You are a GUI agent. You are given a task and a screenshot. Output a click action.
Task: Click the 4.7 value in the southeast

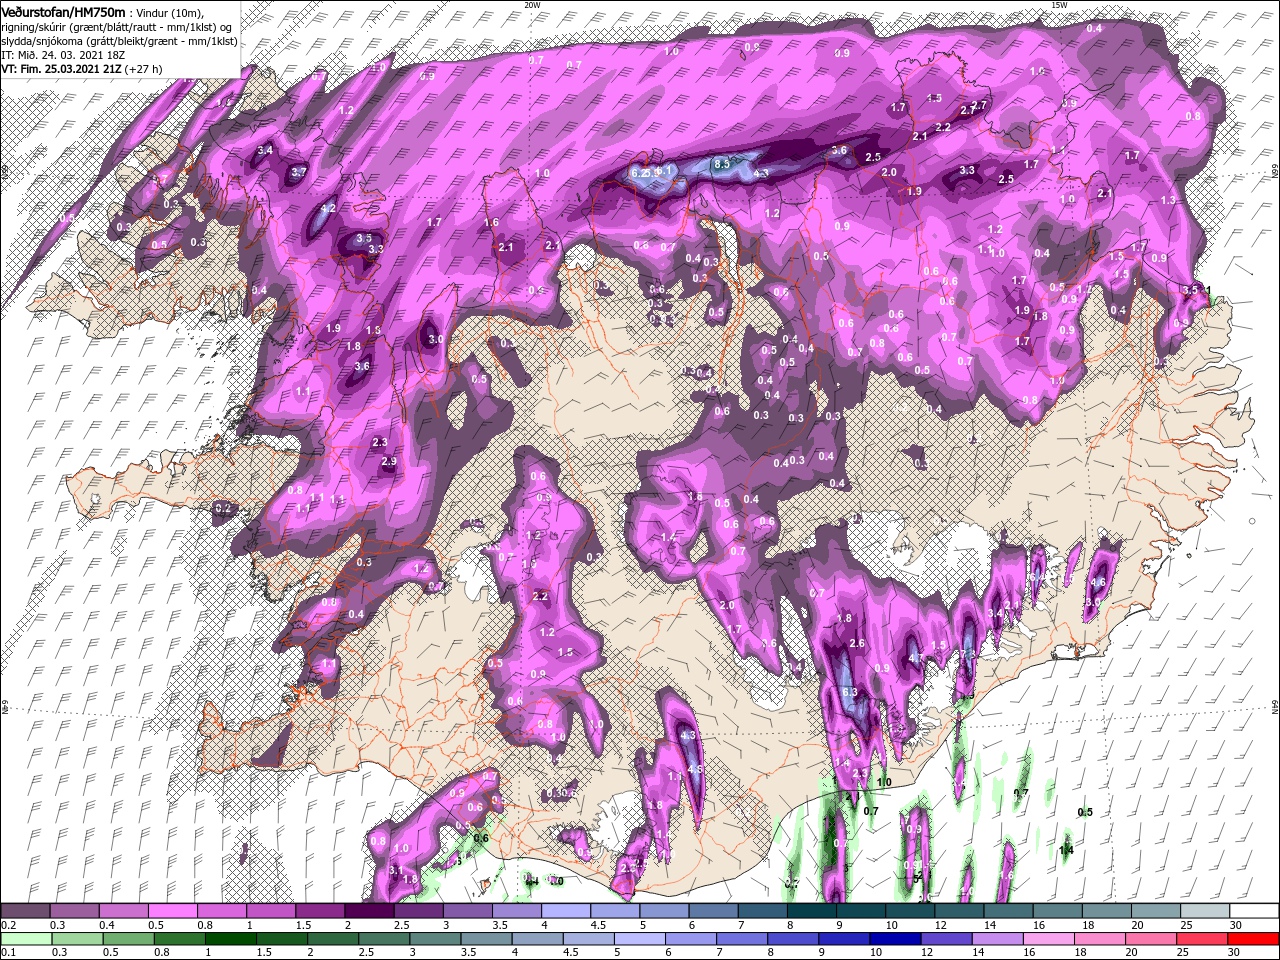pos(916,658)
